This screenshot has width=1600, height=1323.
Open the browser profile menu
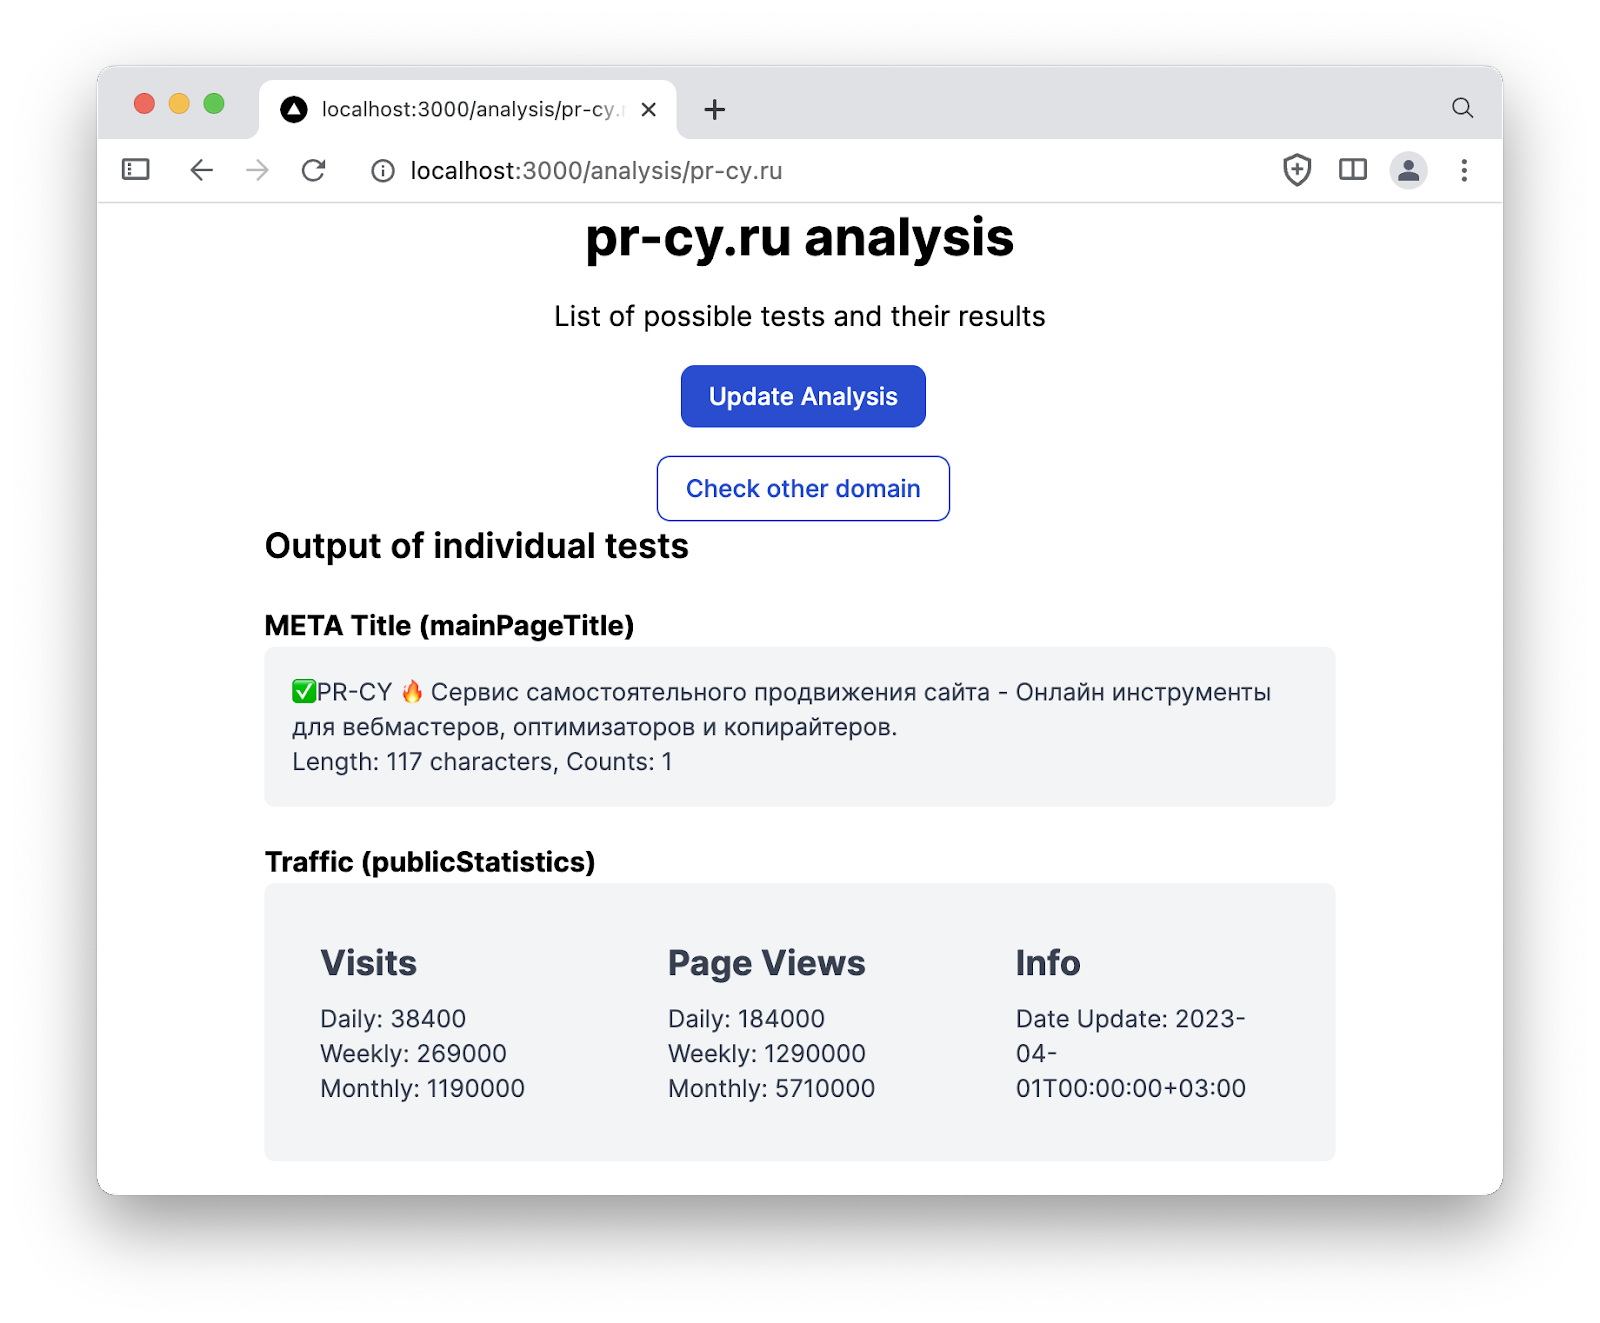1408,170
